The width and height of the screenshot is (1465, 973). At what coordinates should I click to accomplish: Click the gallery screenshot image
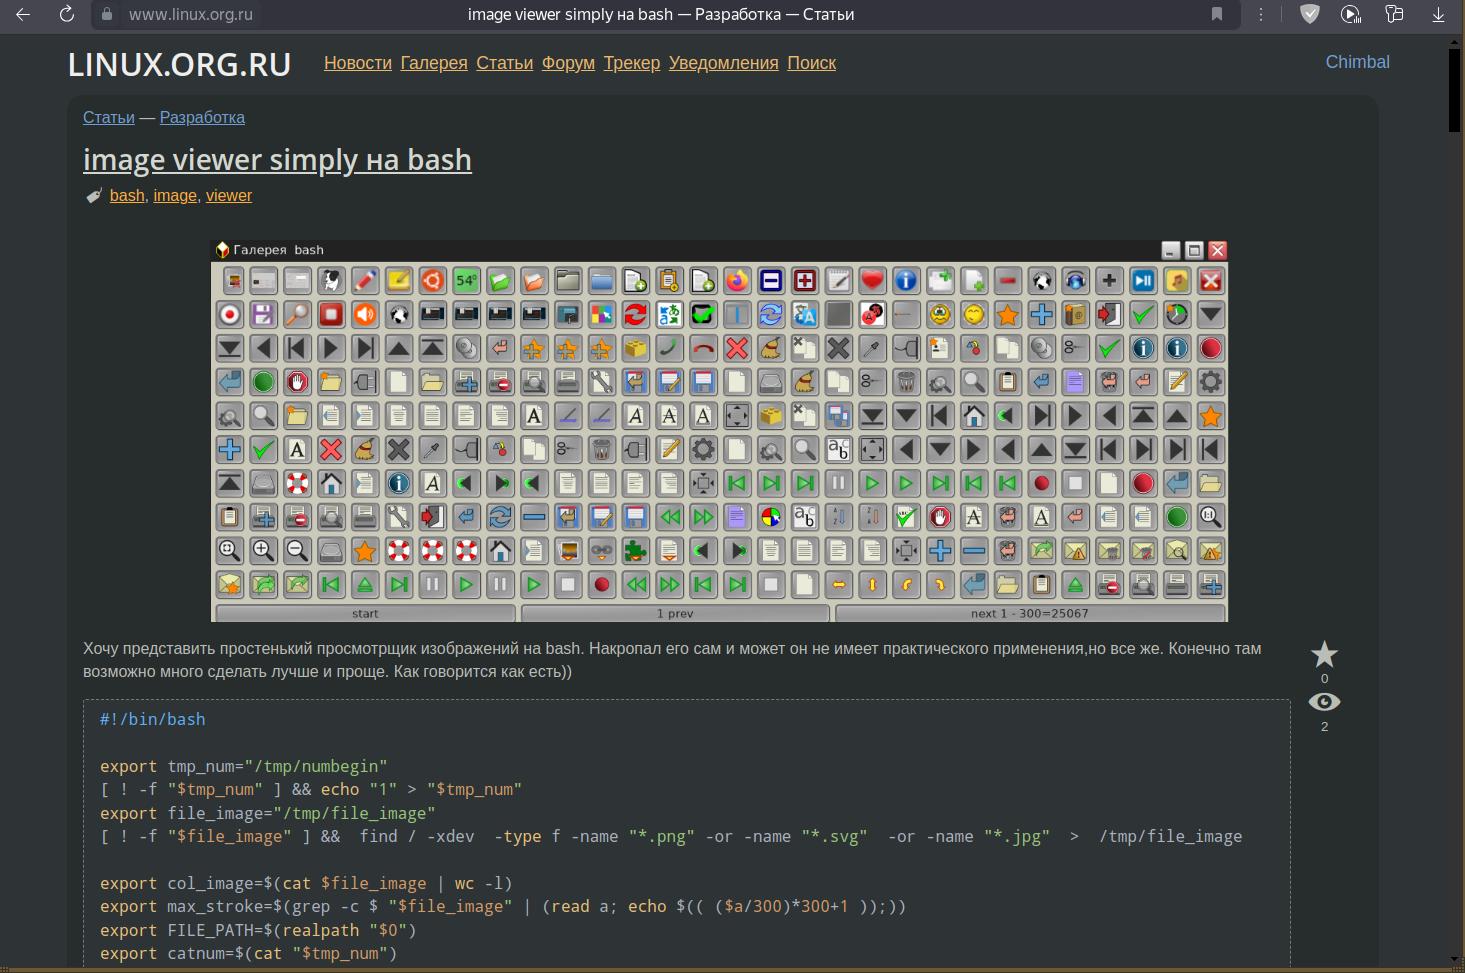(719, 431)
